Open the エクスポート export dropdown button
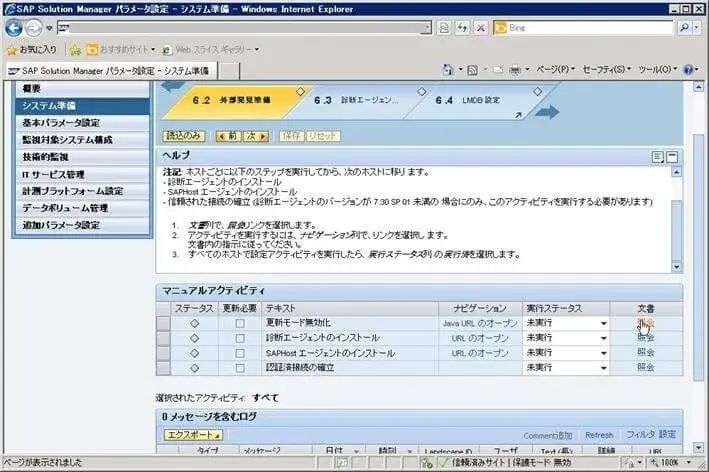709x472 pixels. point(193,435)
